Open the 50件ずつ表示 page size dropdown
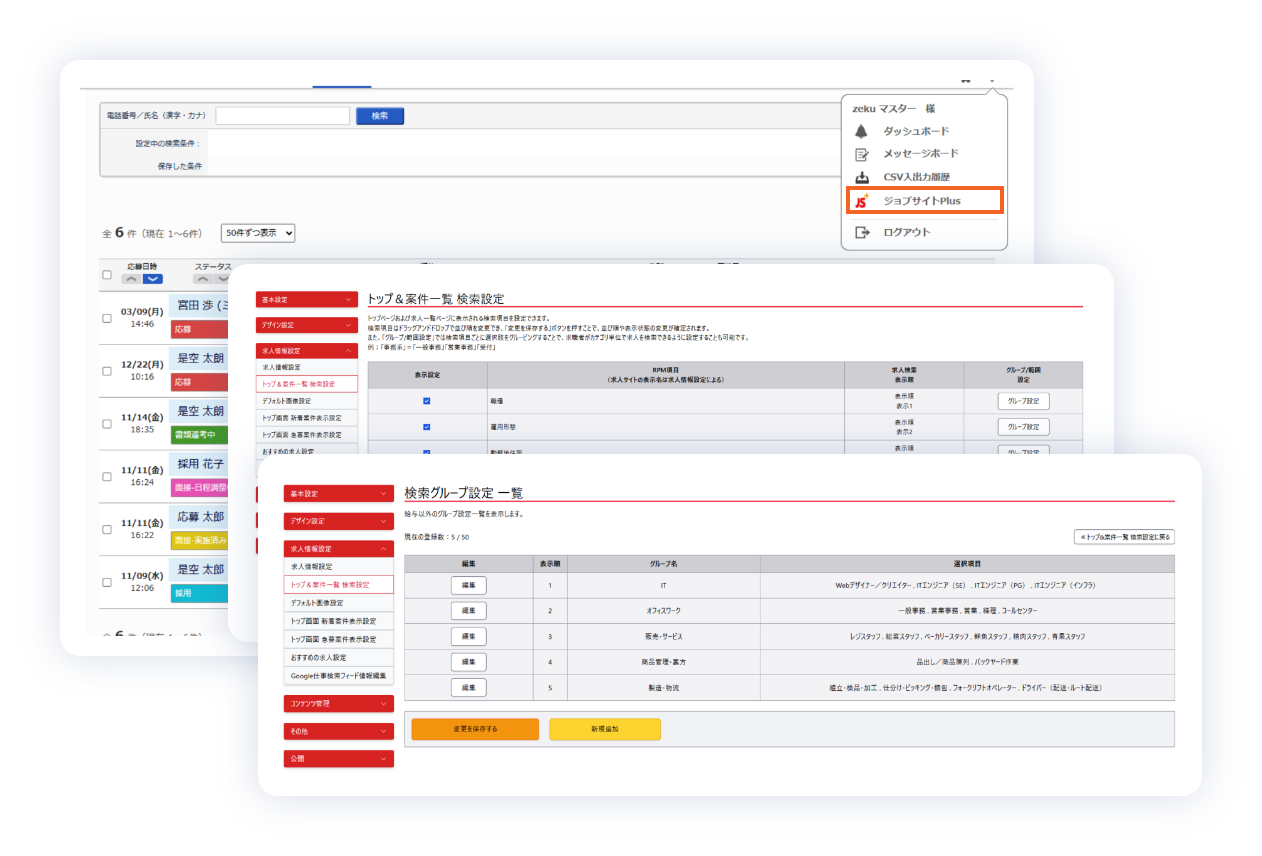Viewport: 1262px width, 856px height. point(258,233)
